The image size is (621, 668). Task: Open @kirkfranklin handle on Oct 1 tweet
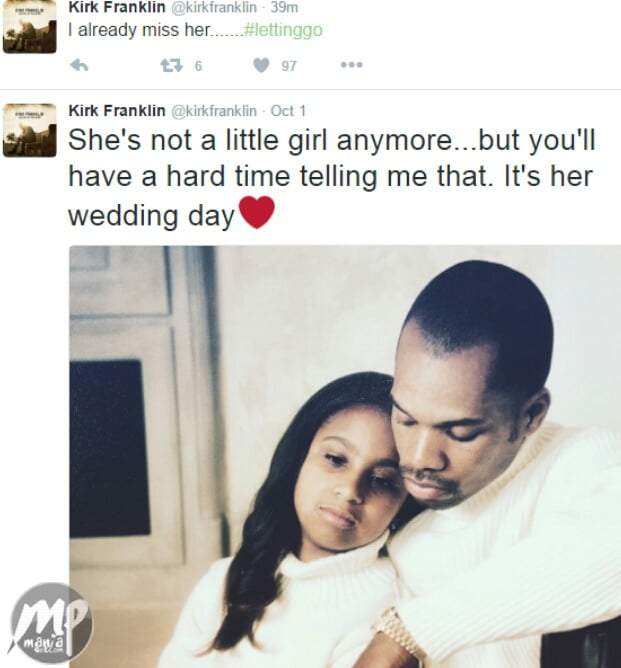pyautogui.click(x=214, y=111)
